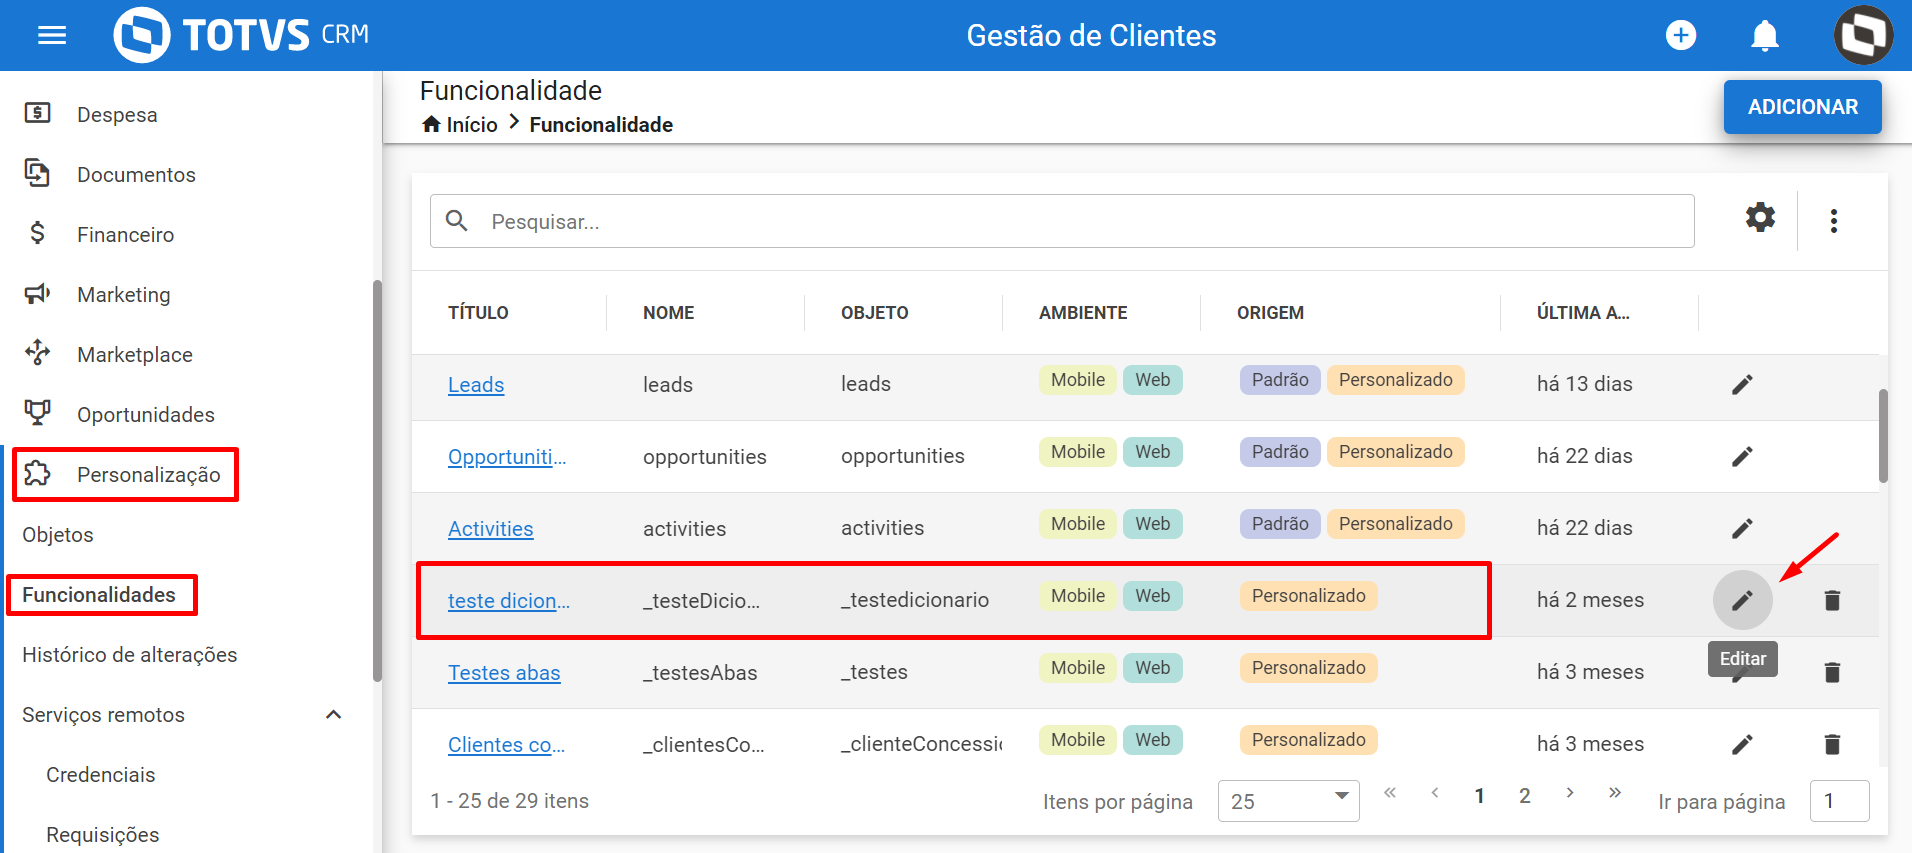Click the search magnifier icon
The height and width of the screenshot is (853, 1912).
pos(457,221)
